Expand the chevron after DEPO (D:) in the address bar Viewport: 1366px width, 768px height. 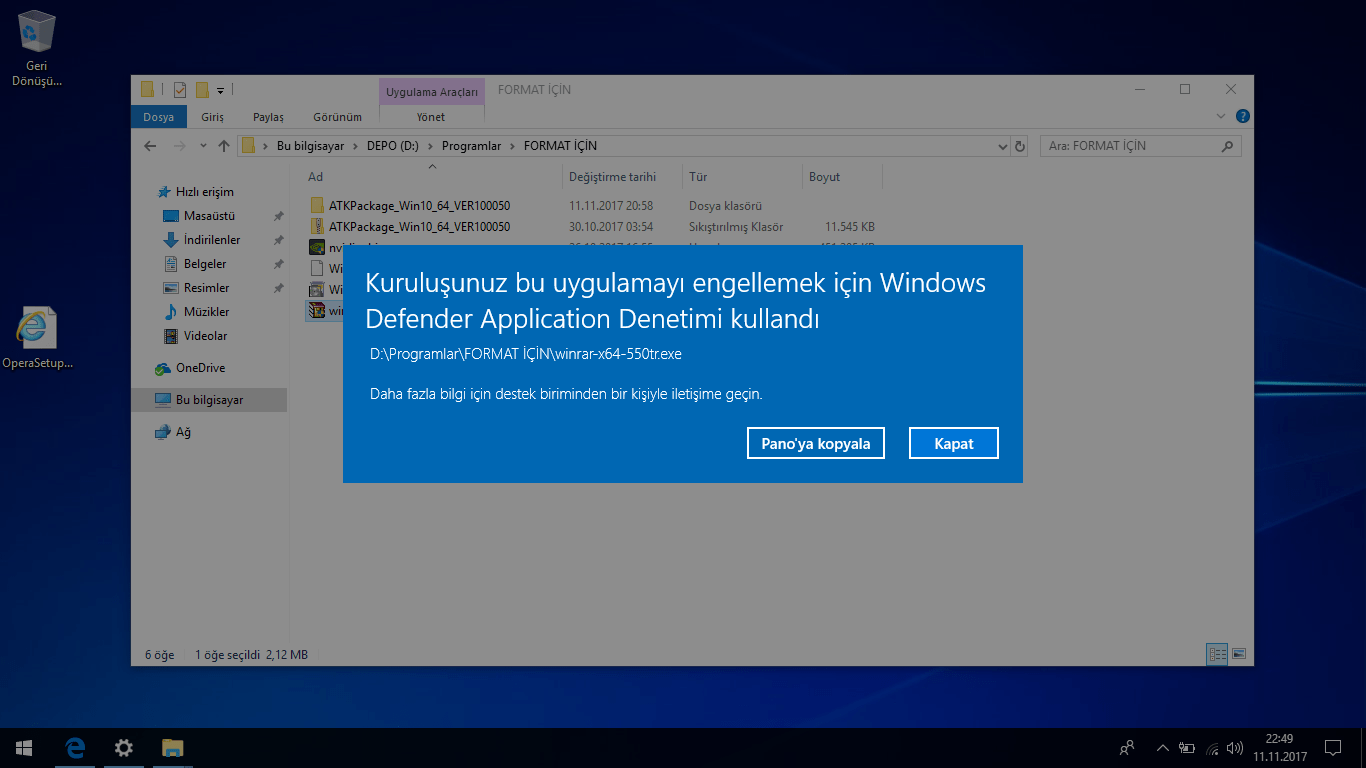(430, 146)
